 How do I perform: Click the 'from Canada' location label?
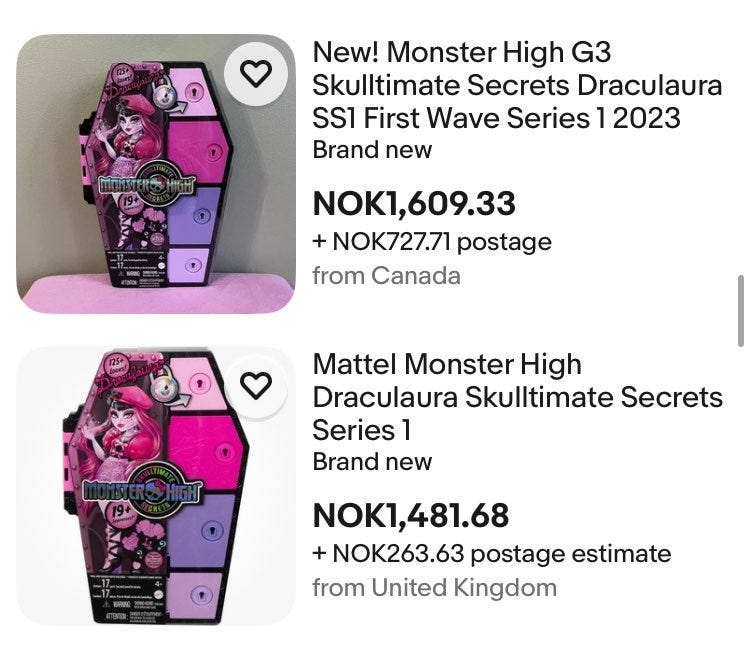pyautogui.click(x=386, y=275)
